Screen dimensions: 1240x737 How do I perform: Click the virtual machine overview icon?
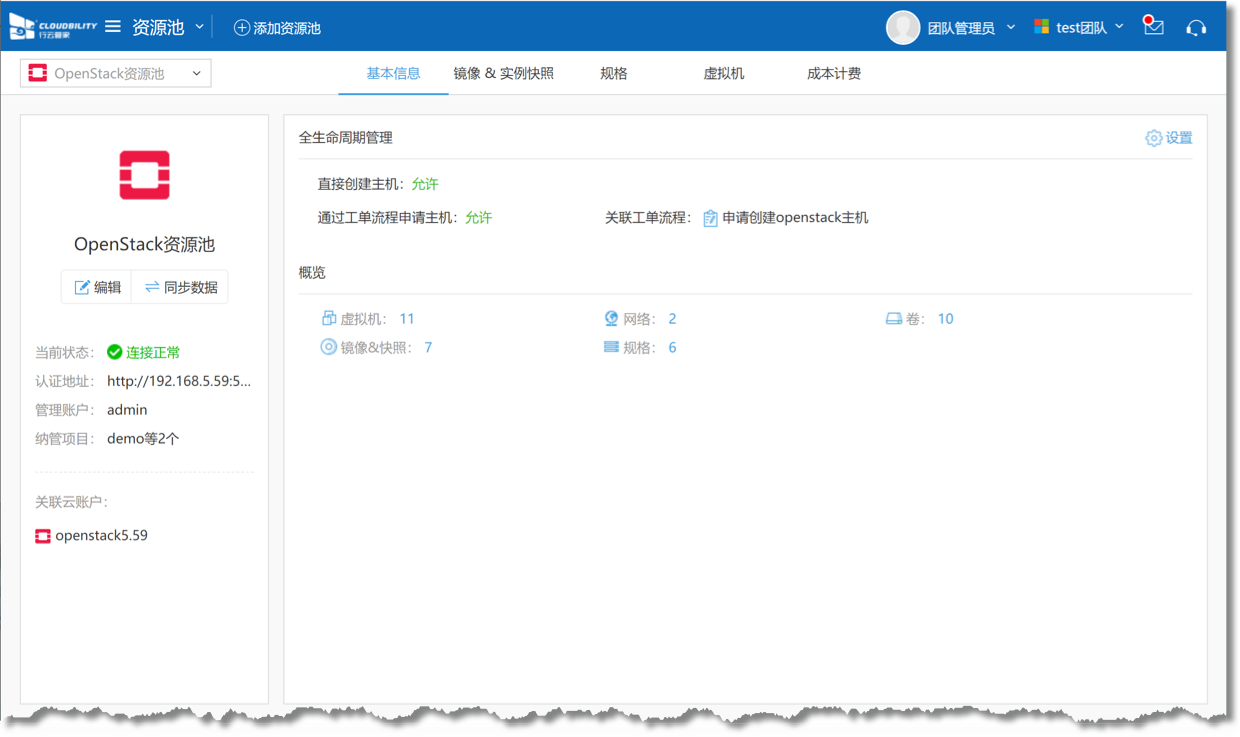click(x=328, y=319)
